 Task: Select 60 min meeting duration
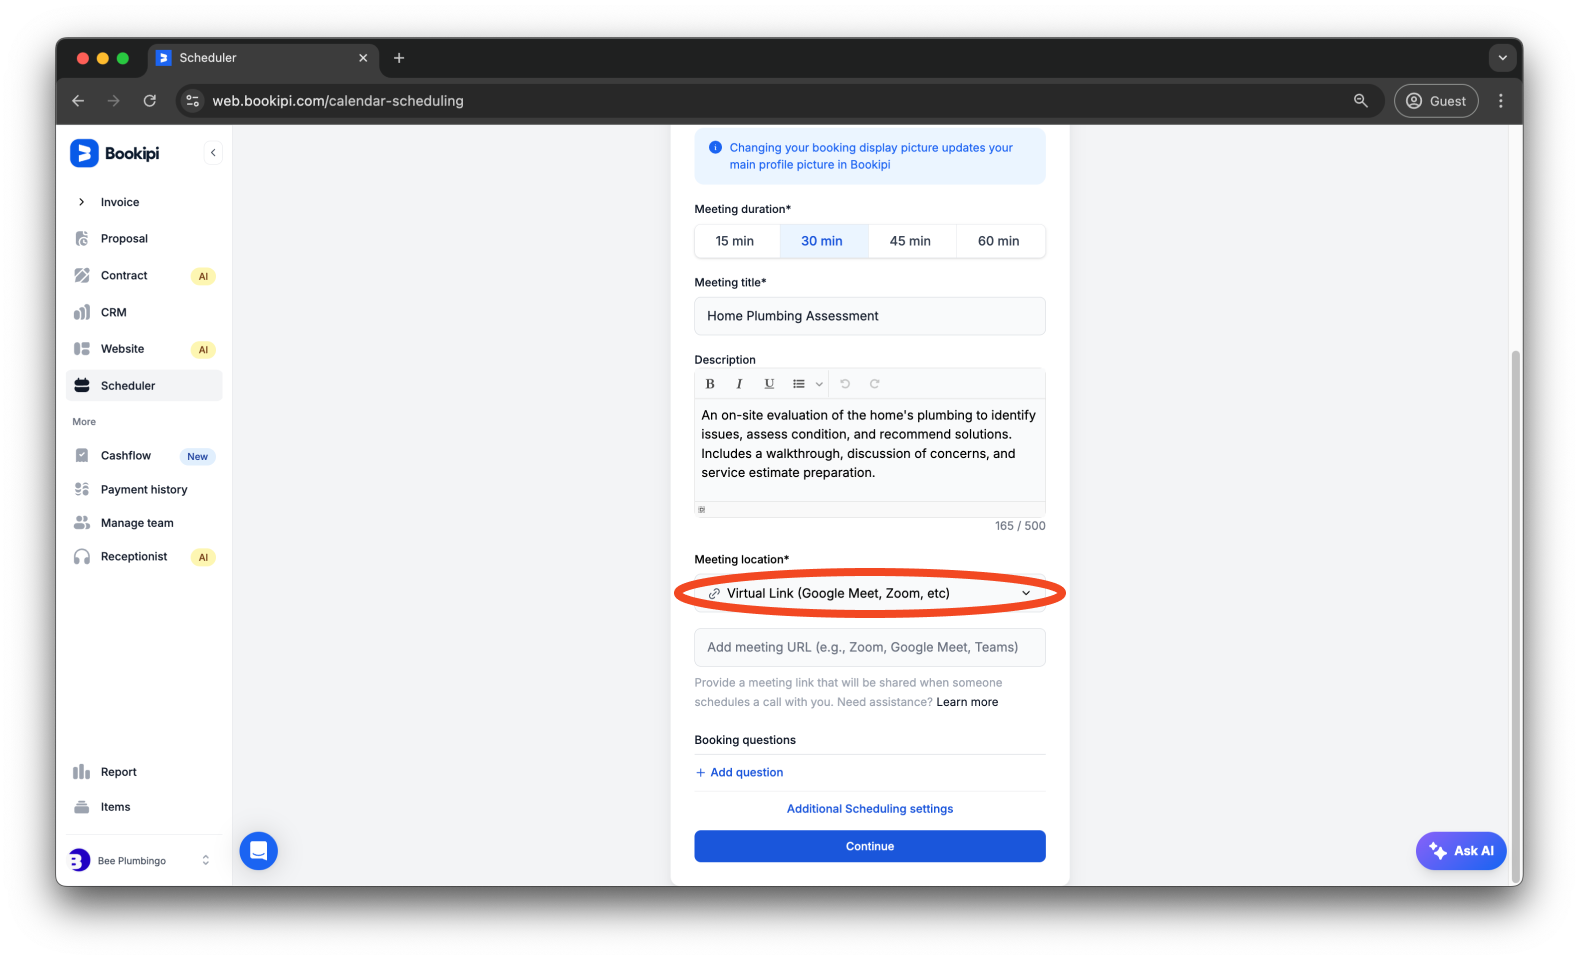pos(999,241)
